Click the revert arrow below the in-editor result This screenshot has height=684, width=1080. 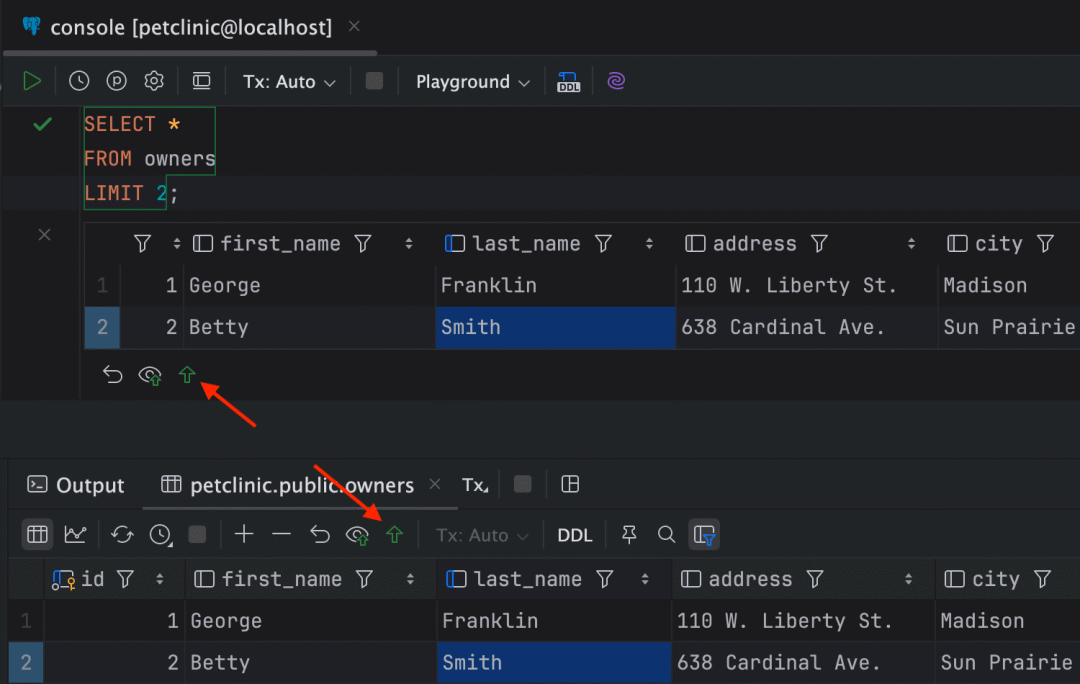(x=112, y=375)
